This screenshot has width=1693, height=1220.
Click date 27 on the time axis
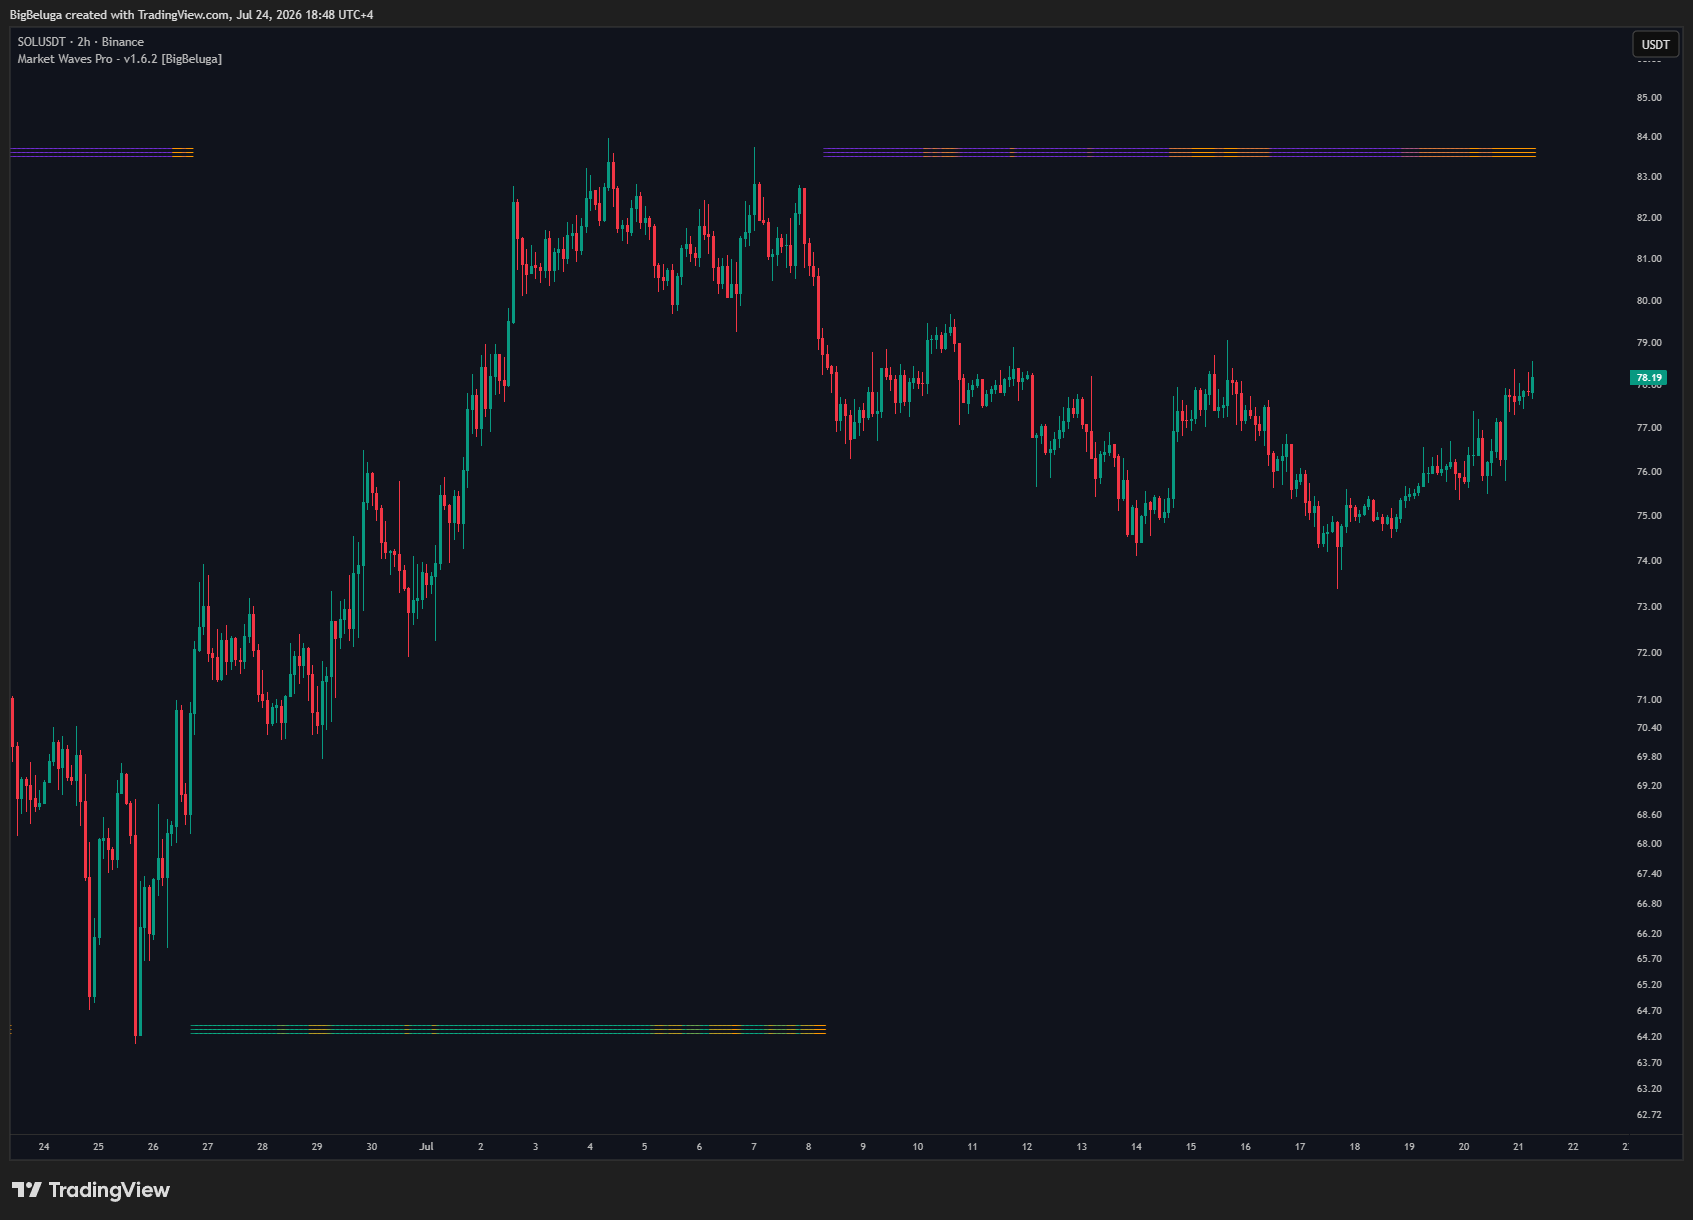tap(208, 1147)
